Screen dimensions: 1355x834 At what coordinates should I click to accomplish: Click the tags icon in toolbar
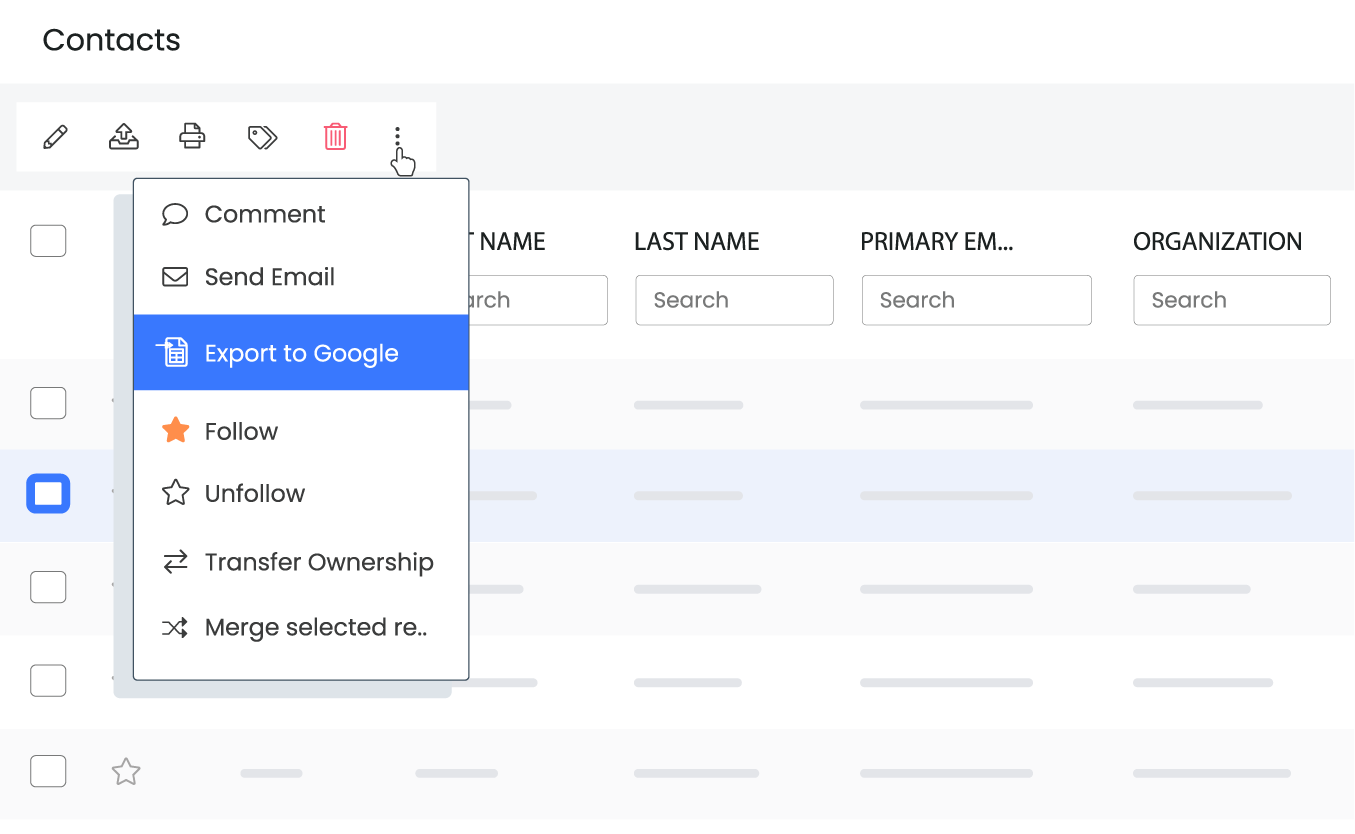coord(262,137)
